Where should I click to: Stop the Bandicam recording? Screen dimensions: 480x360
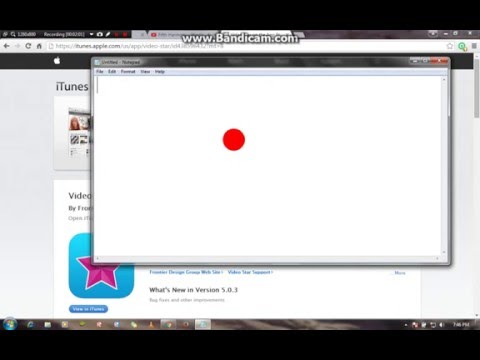(x=125, y=34)
